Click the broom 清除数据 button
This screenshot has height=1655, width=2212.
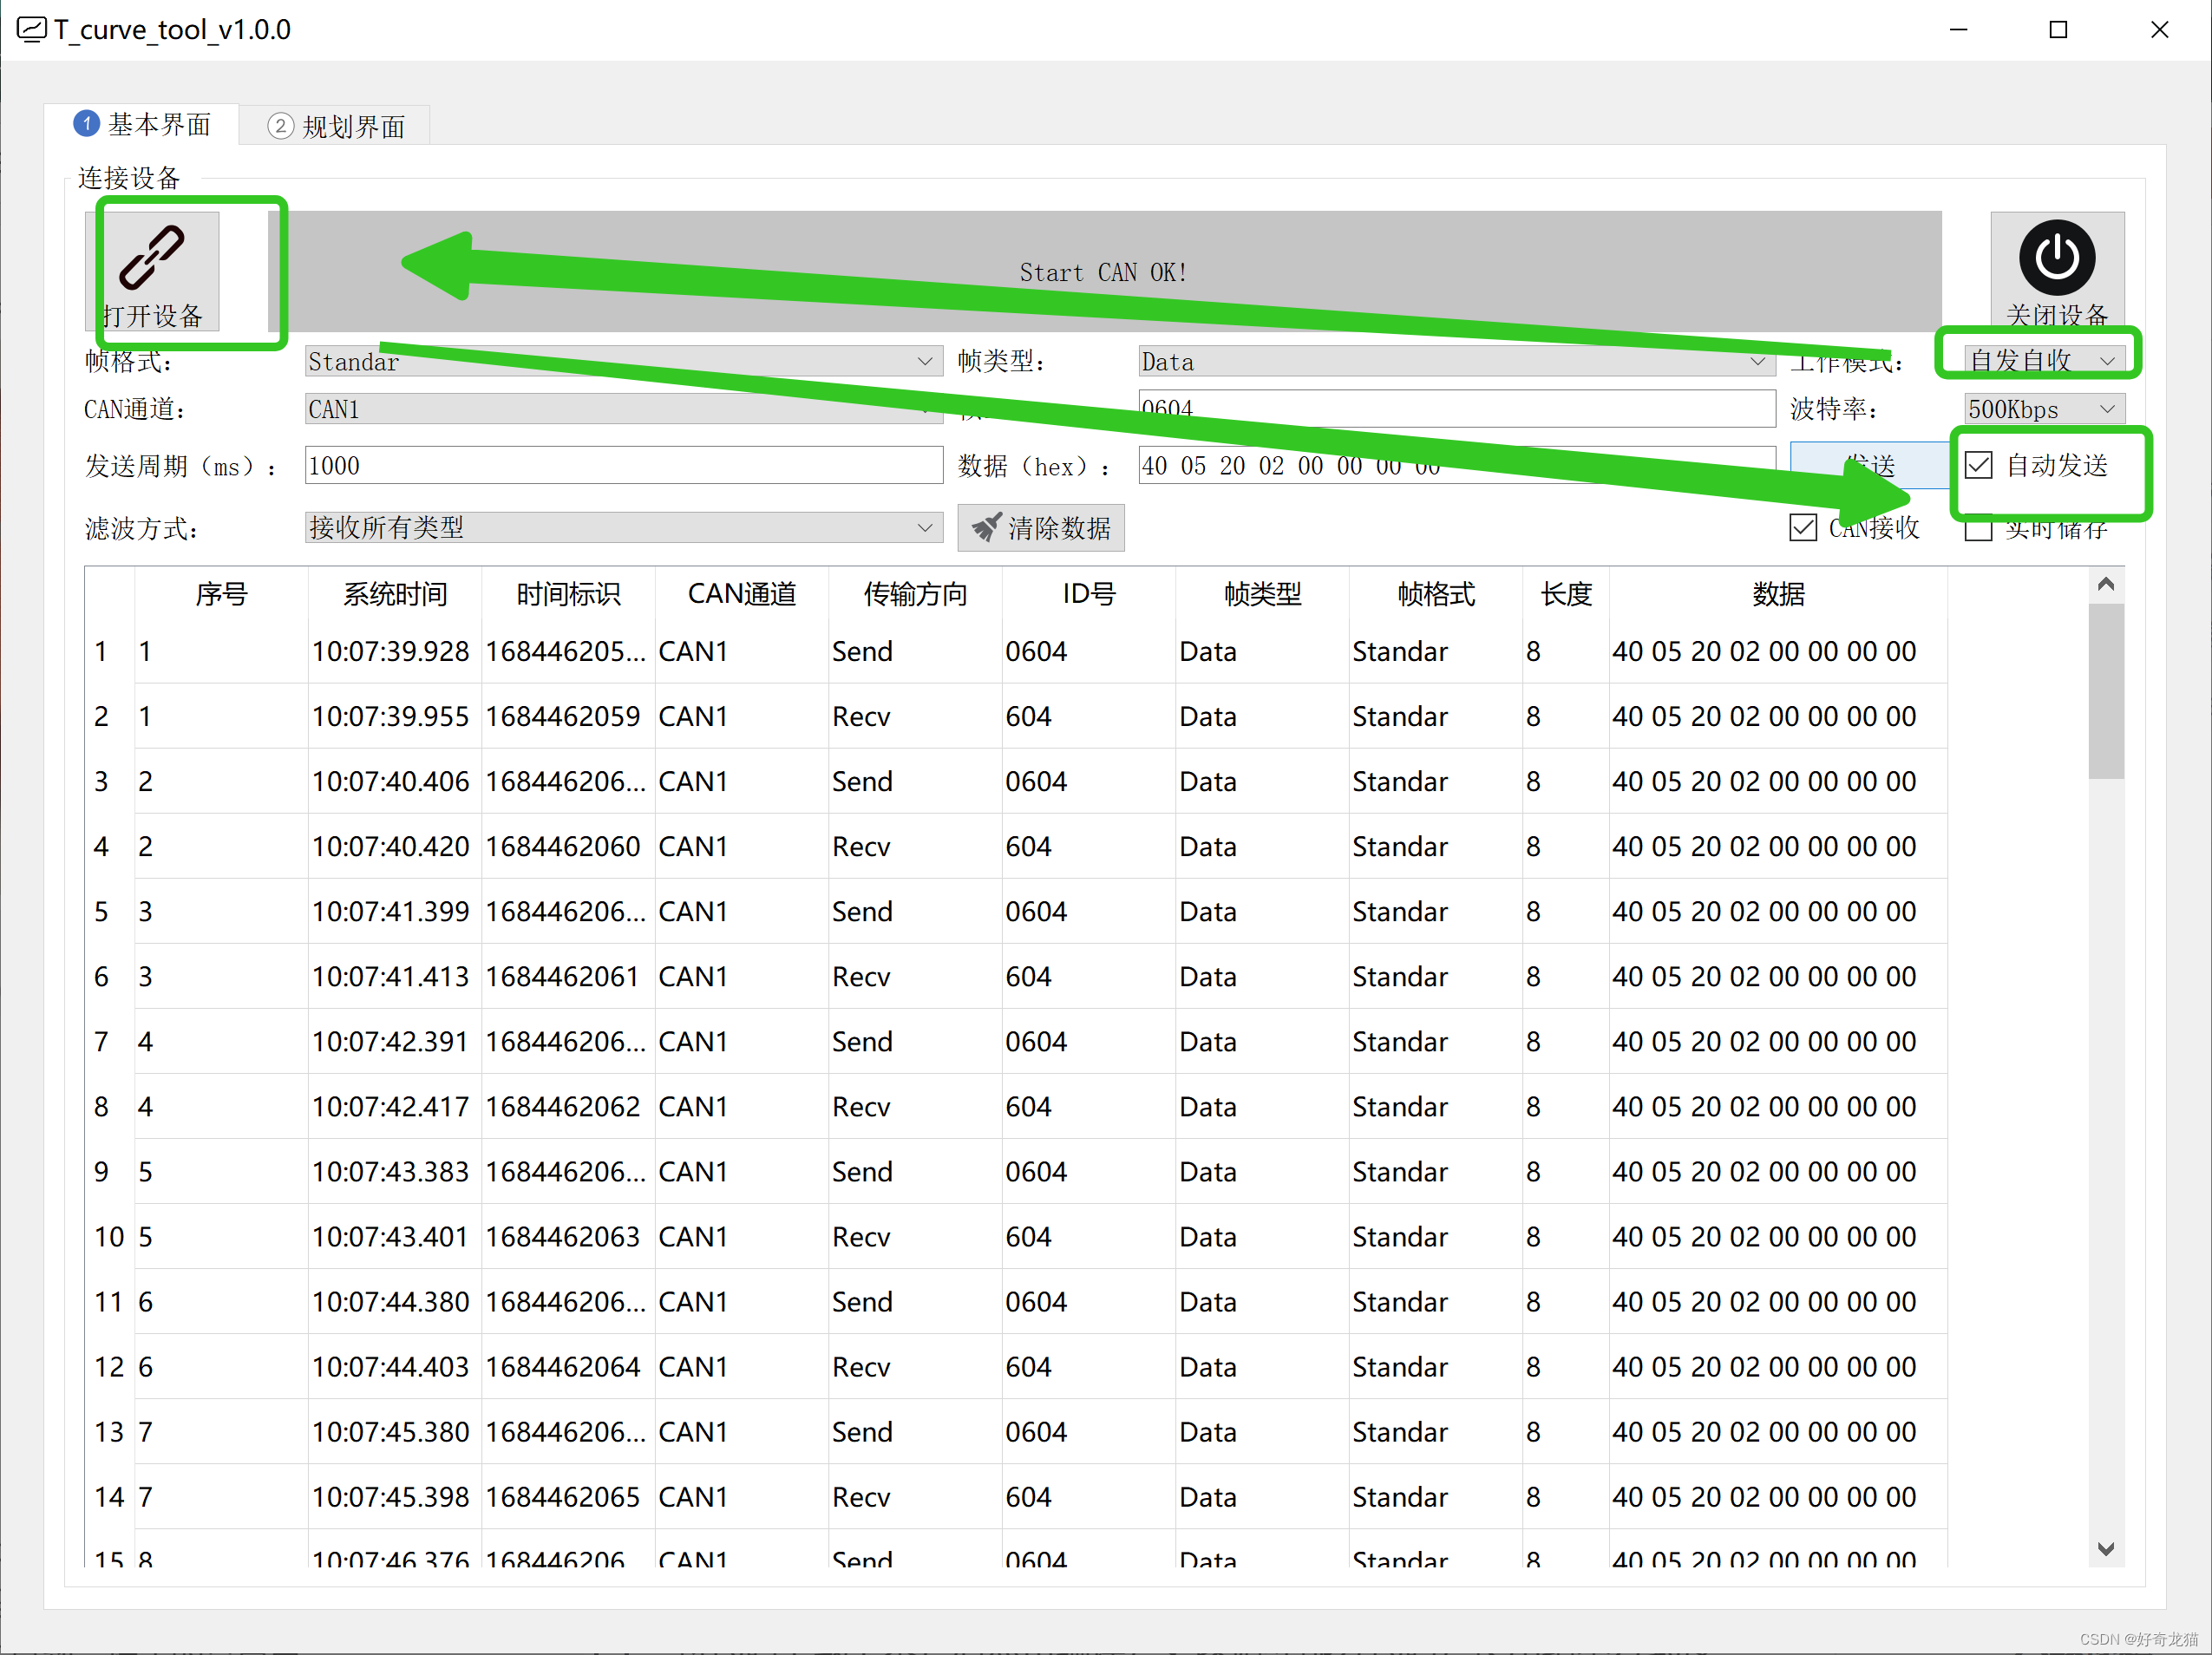click(1041, 527)
